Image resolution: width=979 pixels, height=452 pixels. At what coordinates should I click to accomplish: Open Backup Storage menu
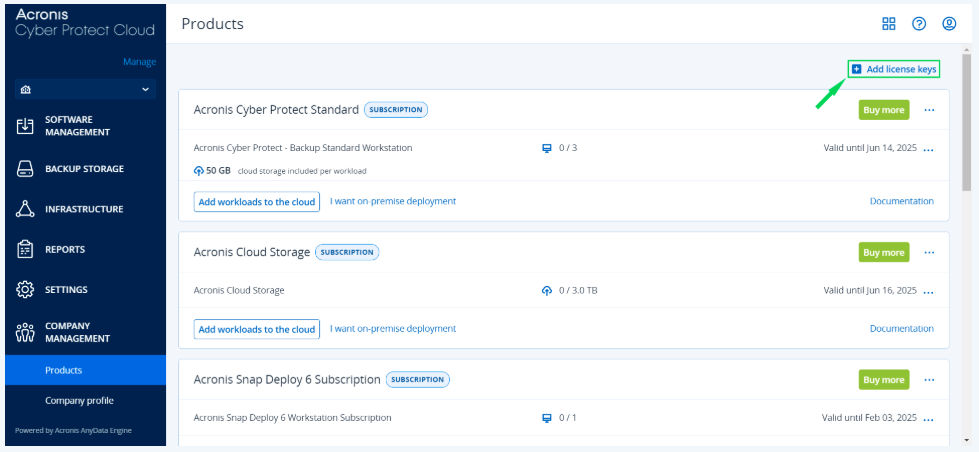click(86, 169)
